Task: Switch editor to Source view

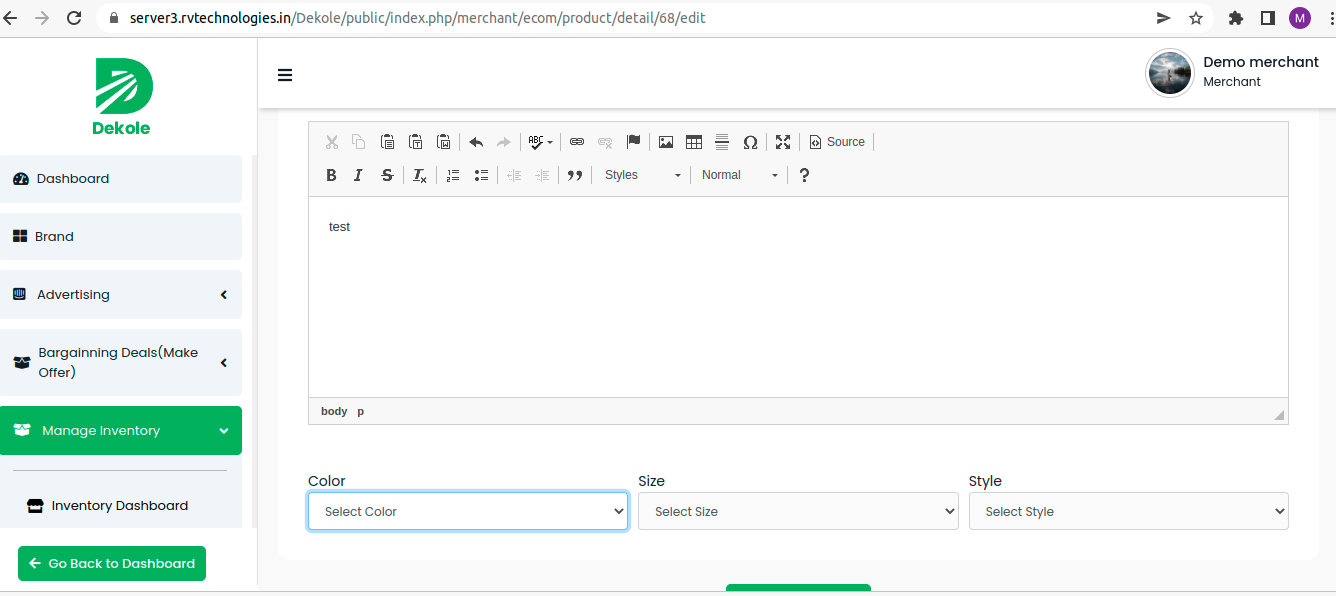Action: pos(837,142)
